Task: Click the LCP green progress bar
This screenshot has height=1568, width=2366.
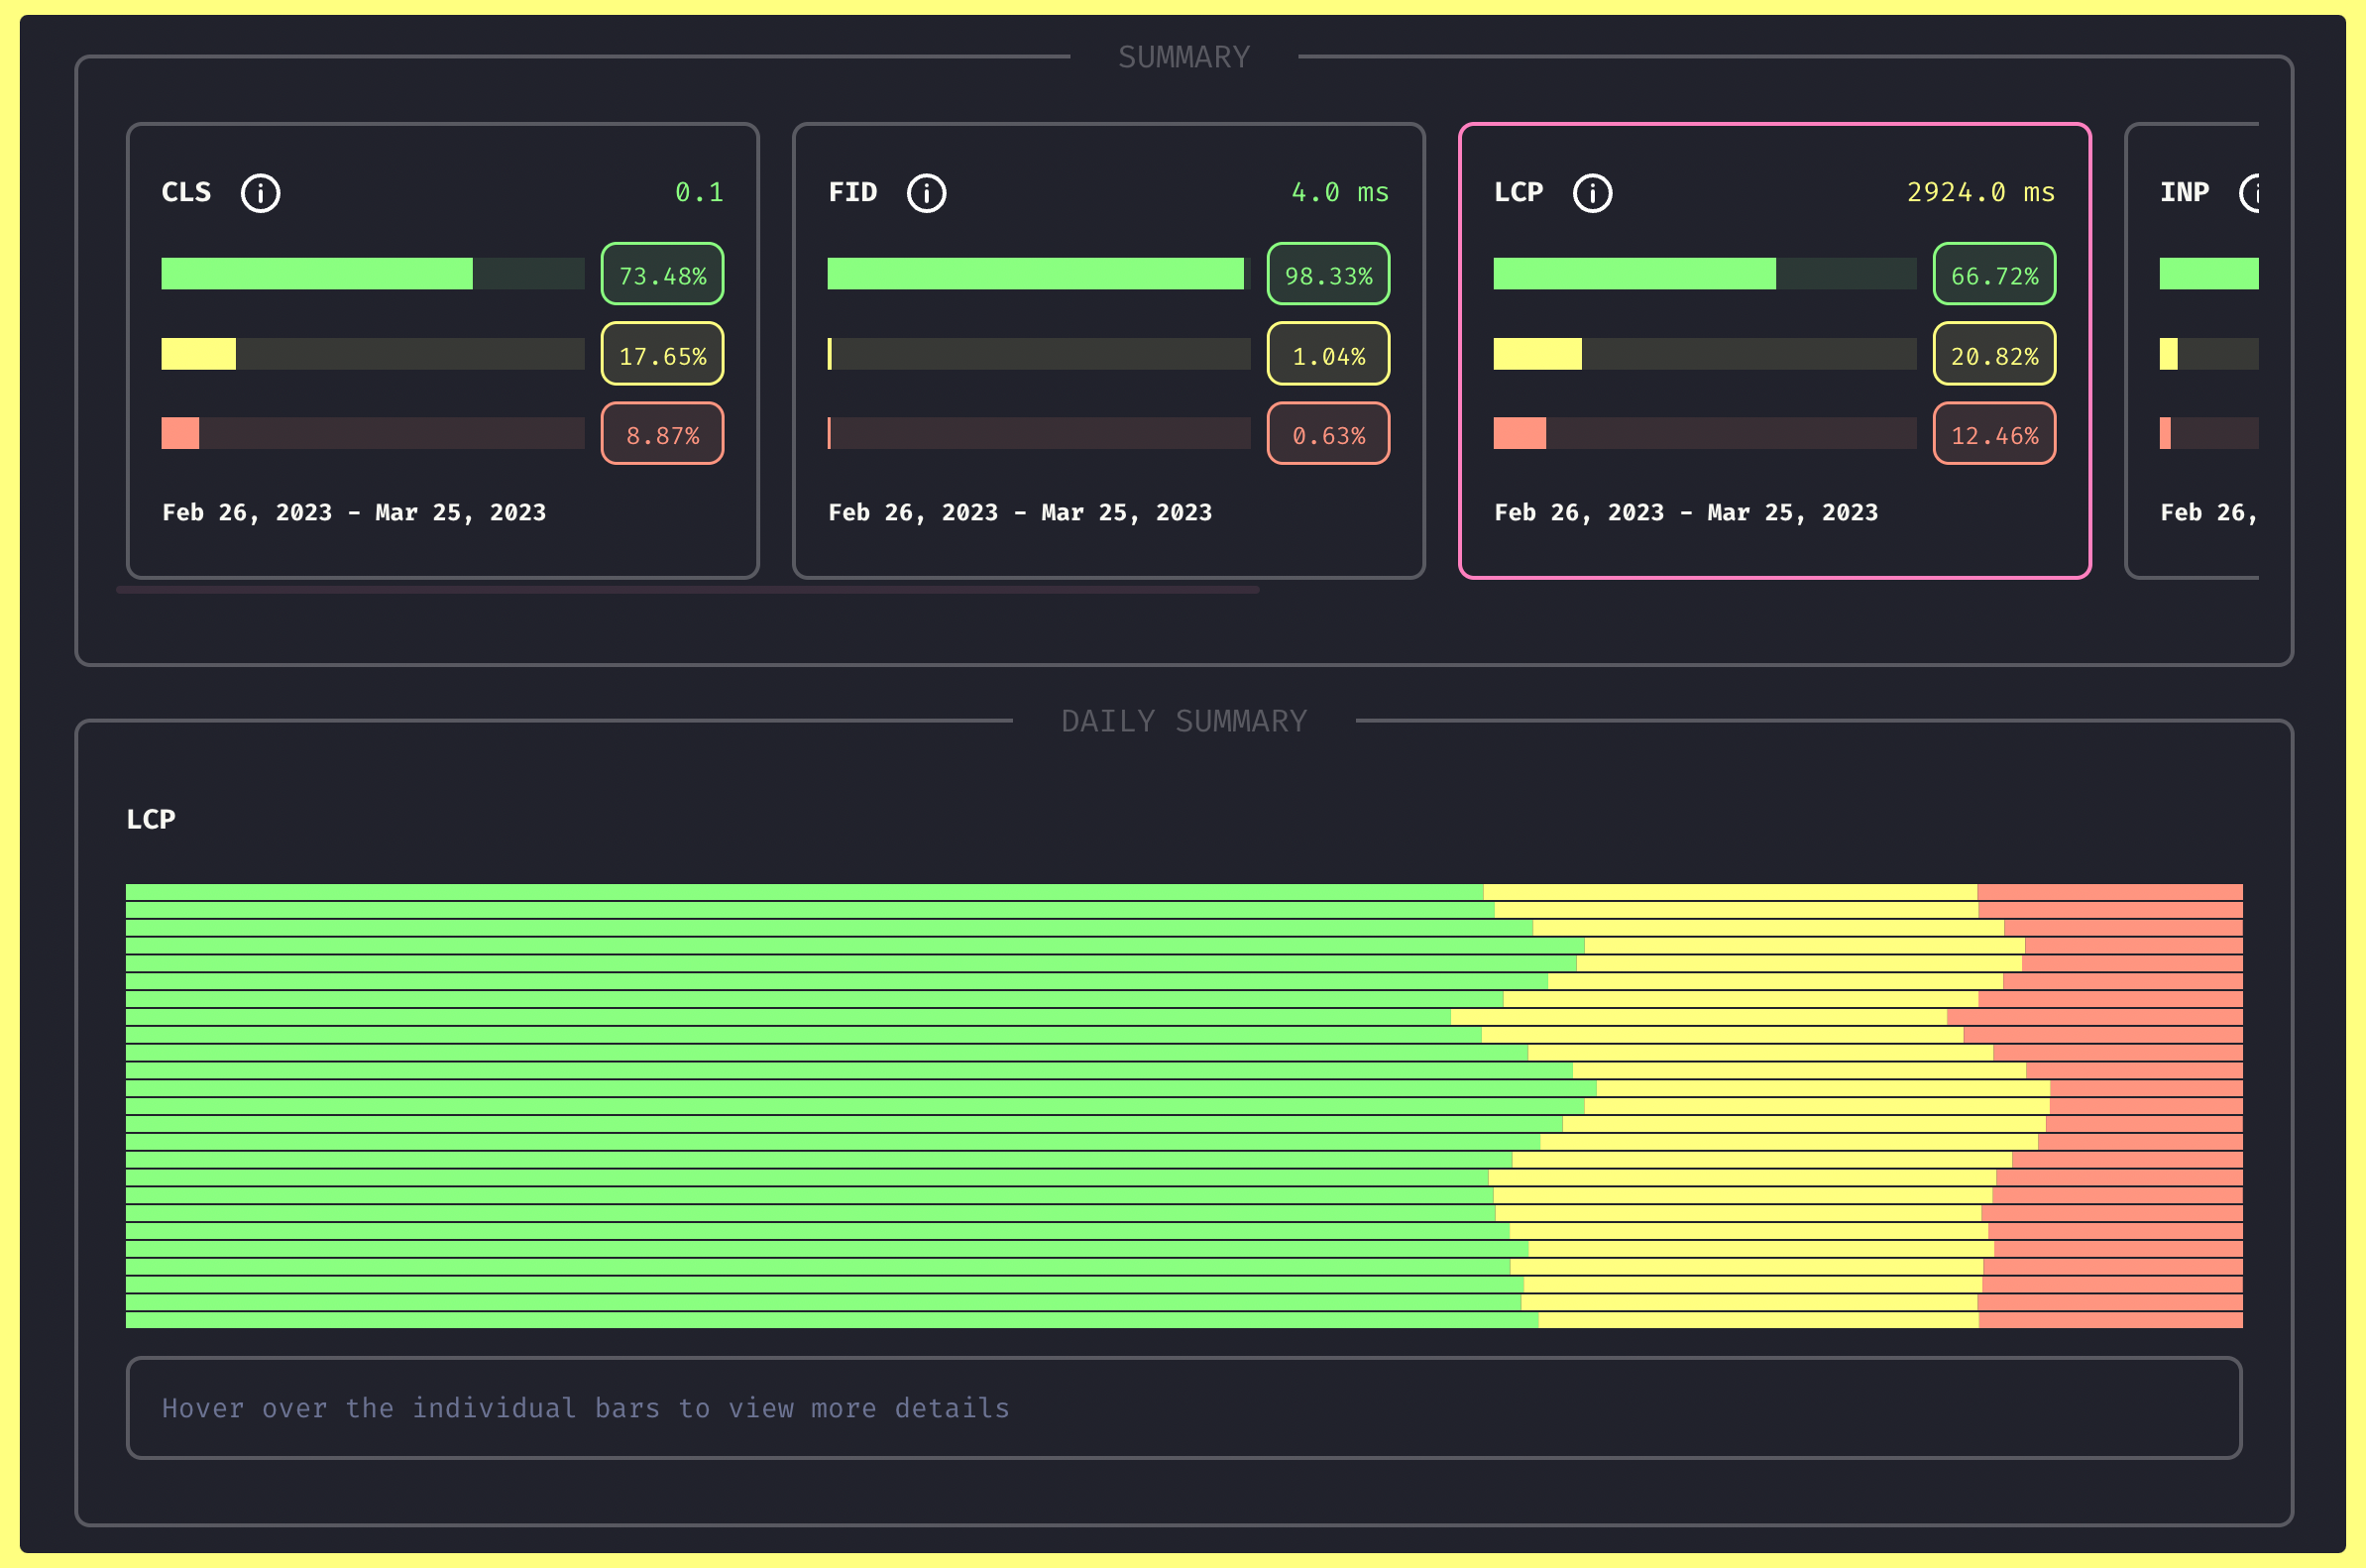Action: 1705,274
